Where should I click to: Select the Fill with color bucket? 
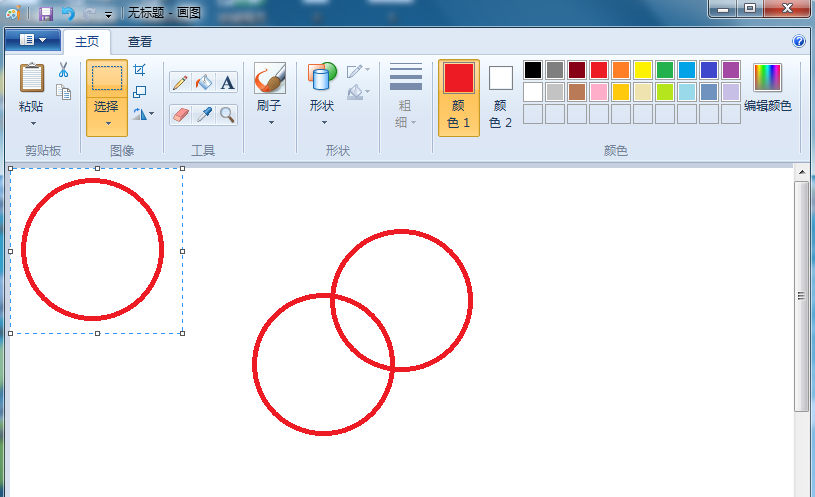[x=204, y=82]
